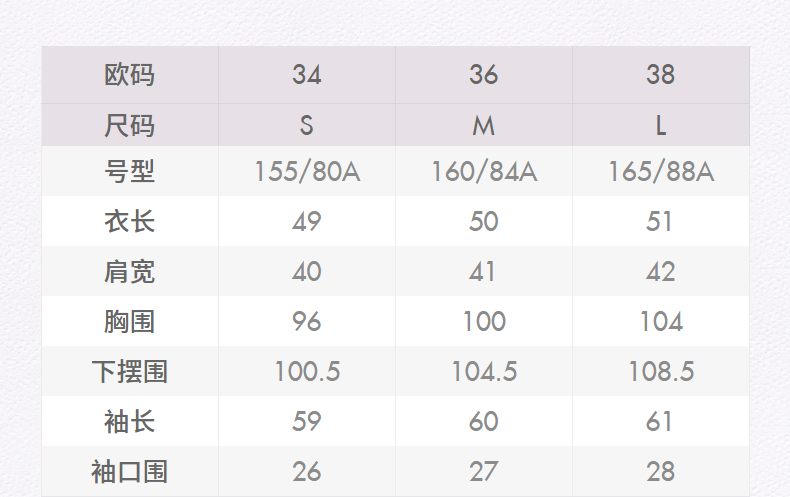Click the cuff value 26
The width and height of the screenshot is (790, 497).
pos(307,471)
